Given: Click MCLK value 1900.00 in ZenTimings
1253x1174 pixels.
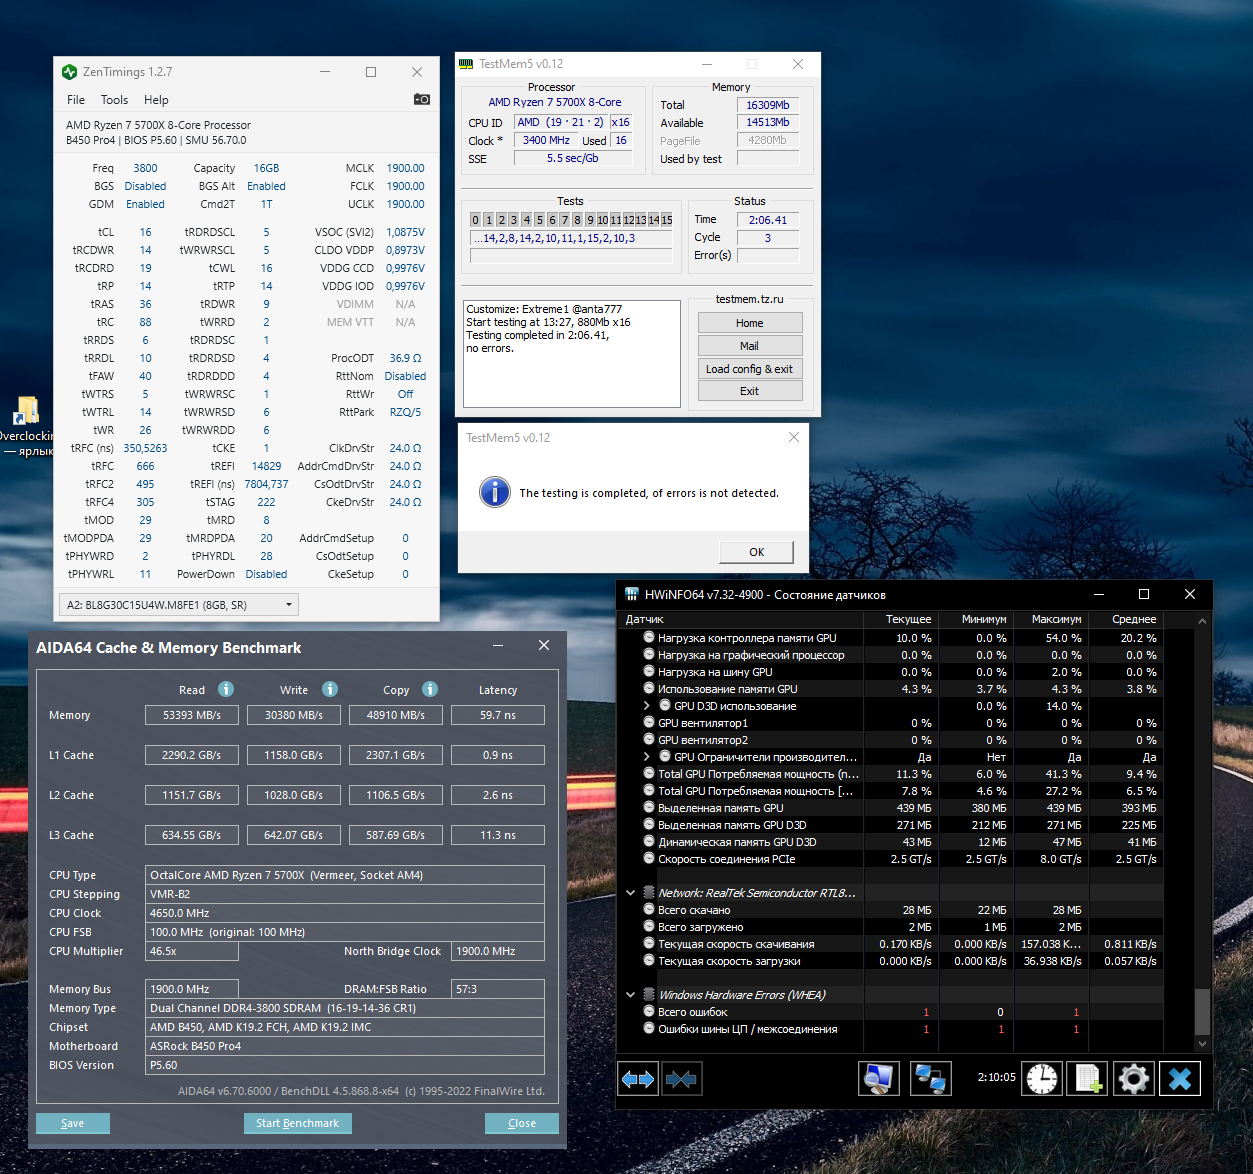Looking at the screenshot, I should tap(406, 168).
